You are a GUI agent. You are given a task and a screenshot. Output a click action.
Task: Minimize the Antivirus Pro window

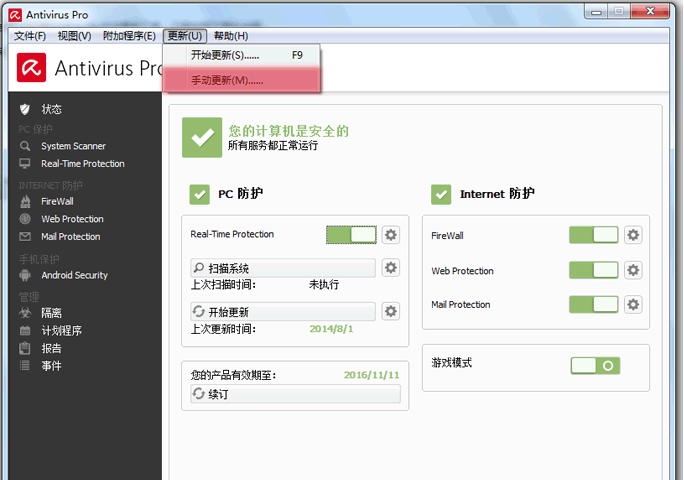point(596,12)
